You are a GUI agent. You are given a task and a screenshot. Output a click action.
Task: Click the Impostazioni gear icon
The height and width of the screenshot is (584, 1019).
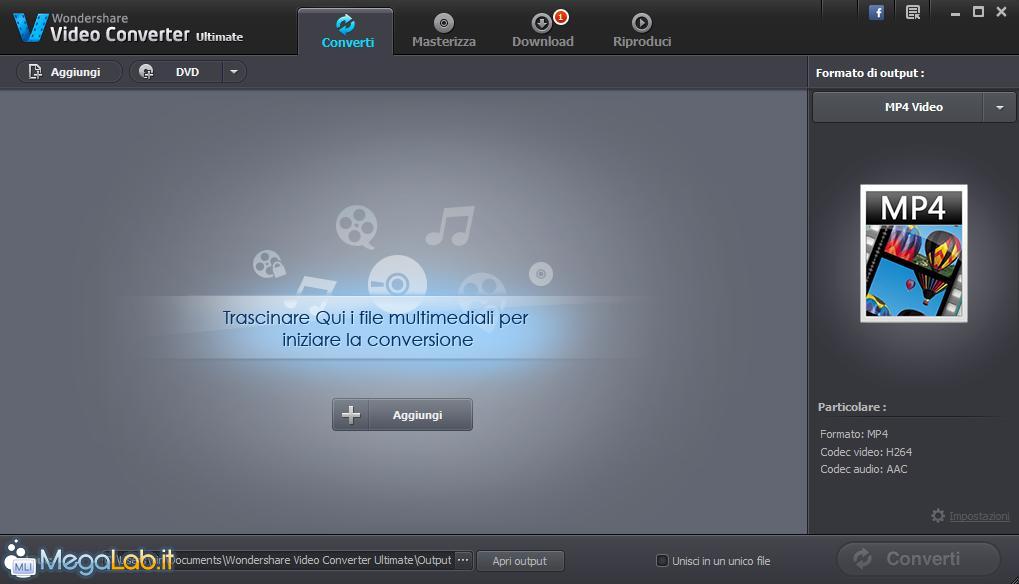(x=938, y=516)
